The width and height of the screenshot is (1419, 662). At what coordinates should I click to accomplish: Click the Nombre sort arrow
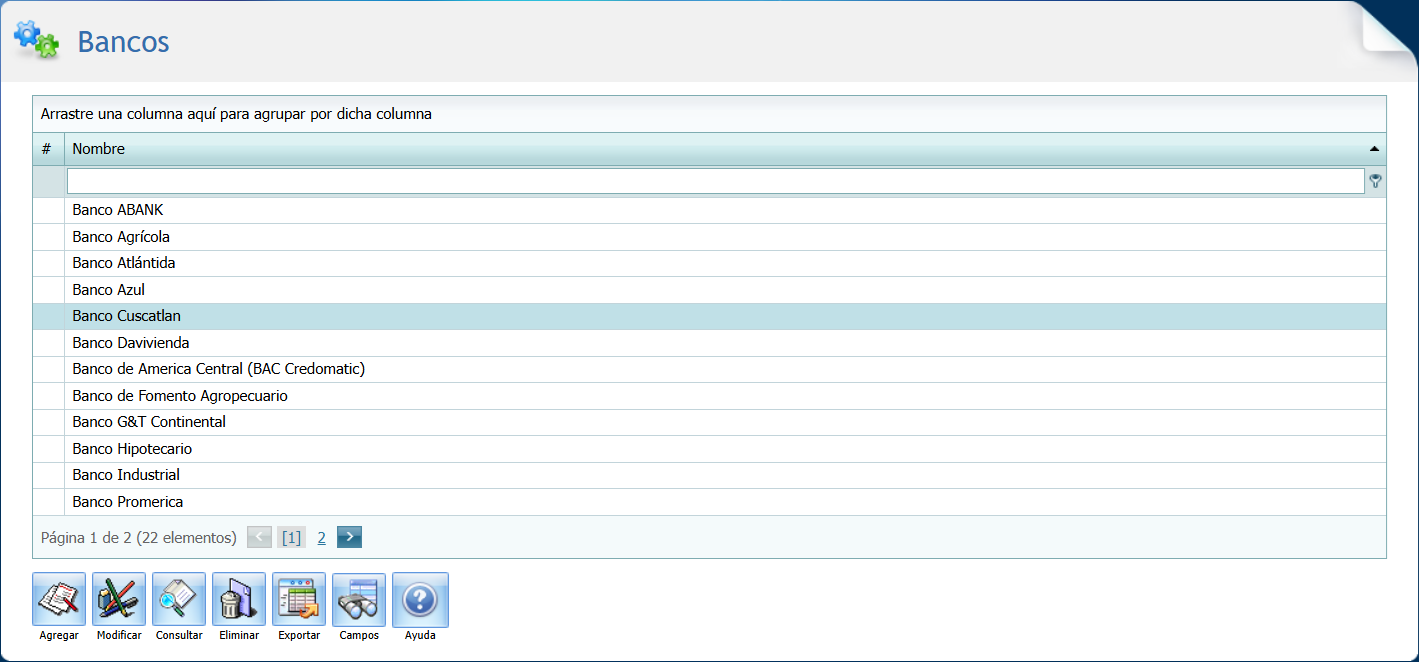pyautogui.click(x=1375, y=149)
